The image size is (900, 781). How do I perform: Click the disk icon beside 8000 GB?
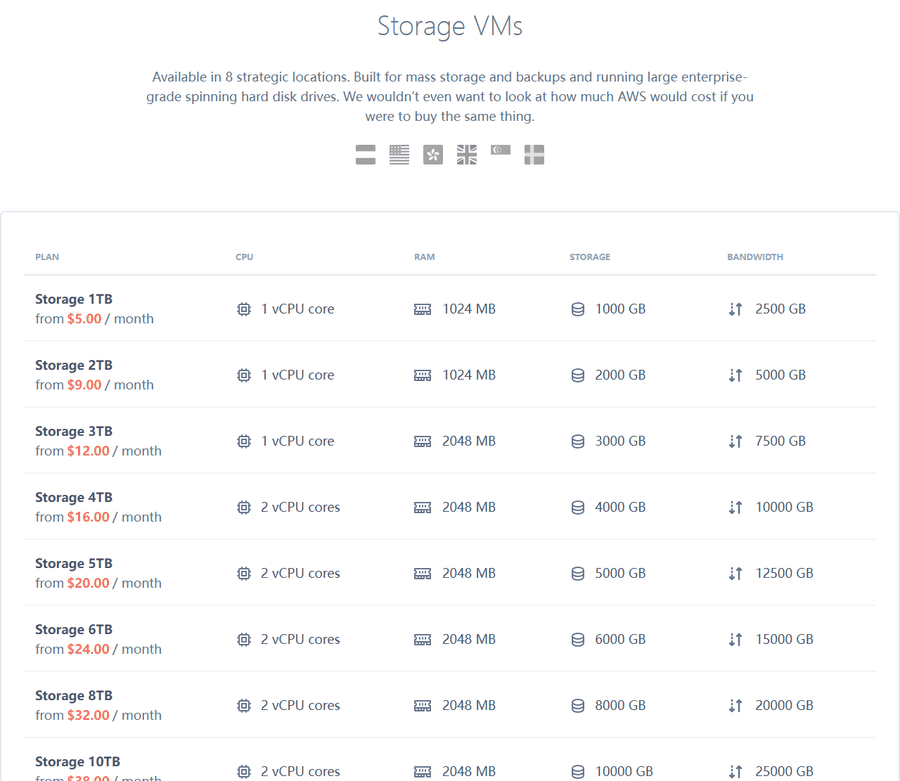578,705
